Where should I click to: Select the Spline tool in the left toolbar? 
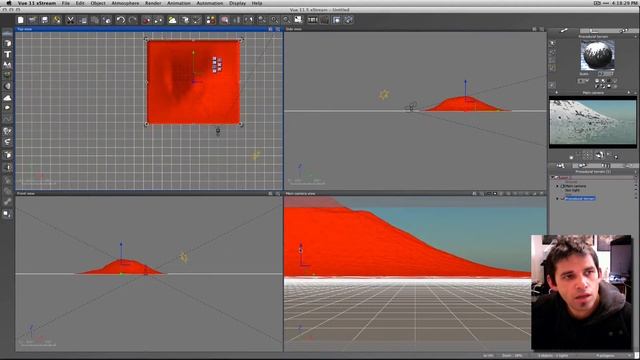7,119
